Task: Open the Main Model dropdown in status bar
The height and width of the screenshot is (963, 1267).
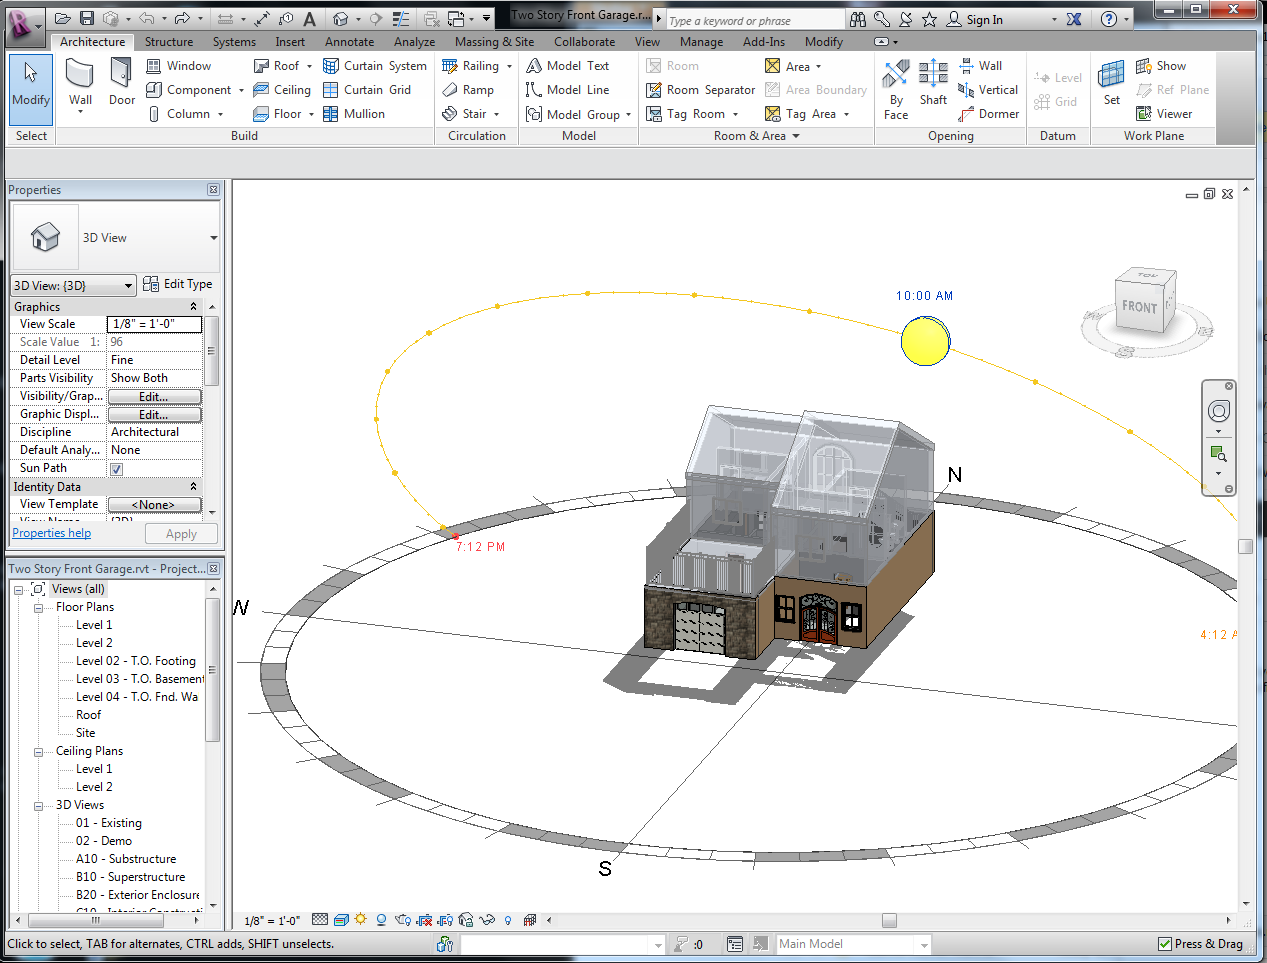Action: [923, 945]
